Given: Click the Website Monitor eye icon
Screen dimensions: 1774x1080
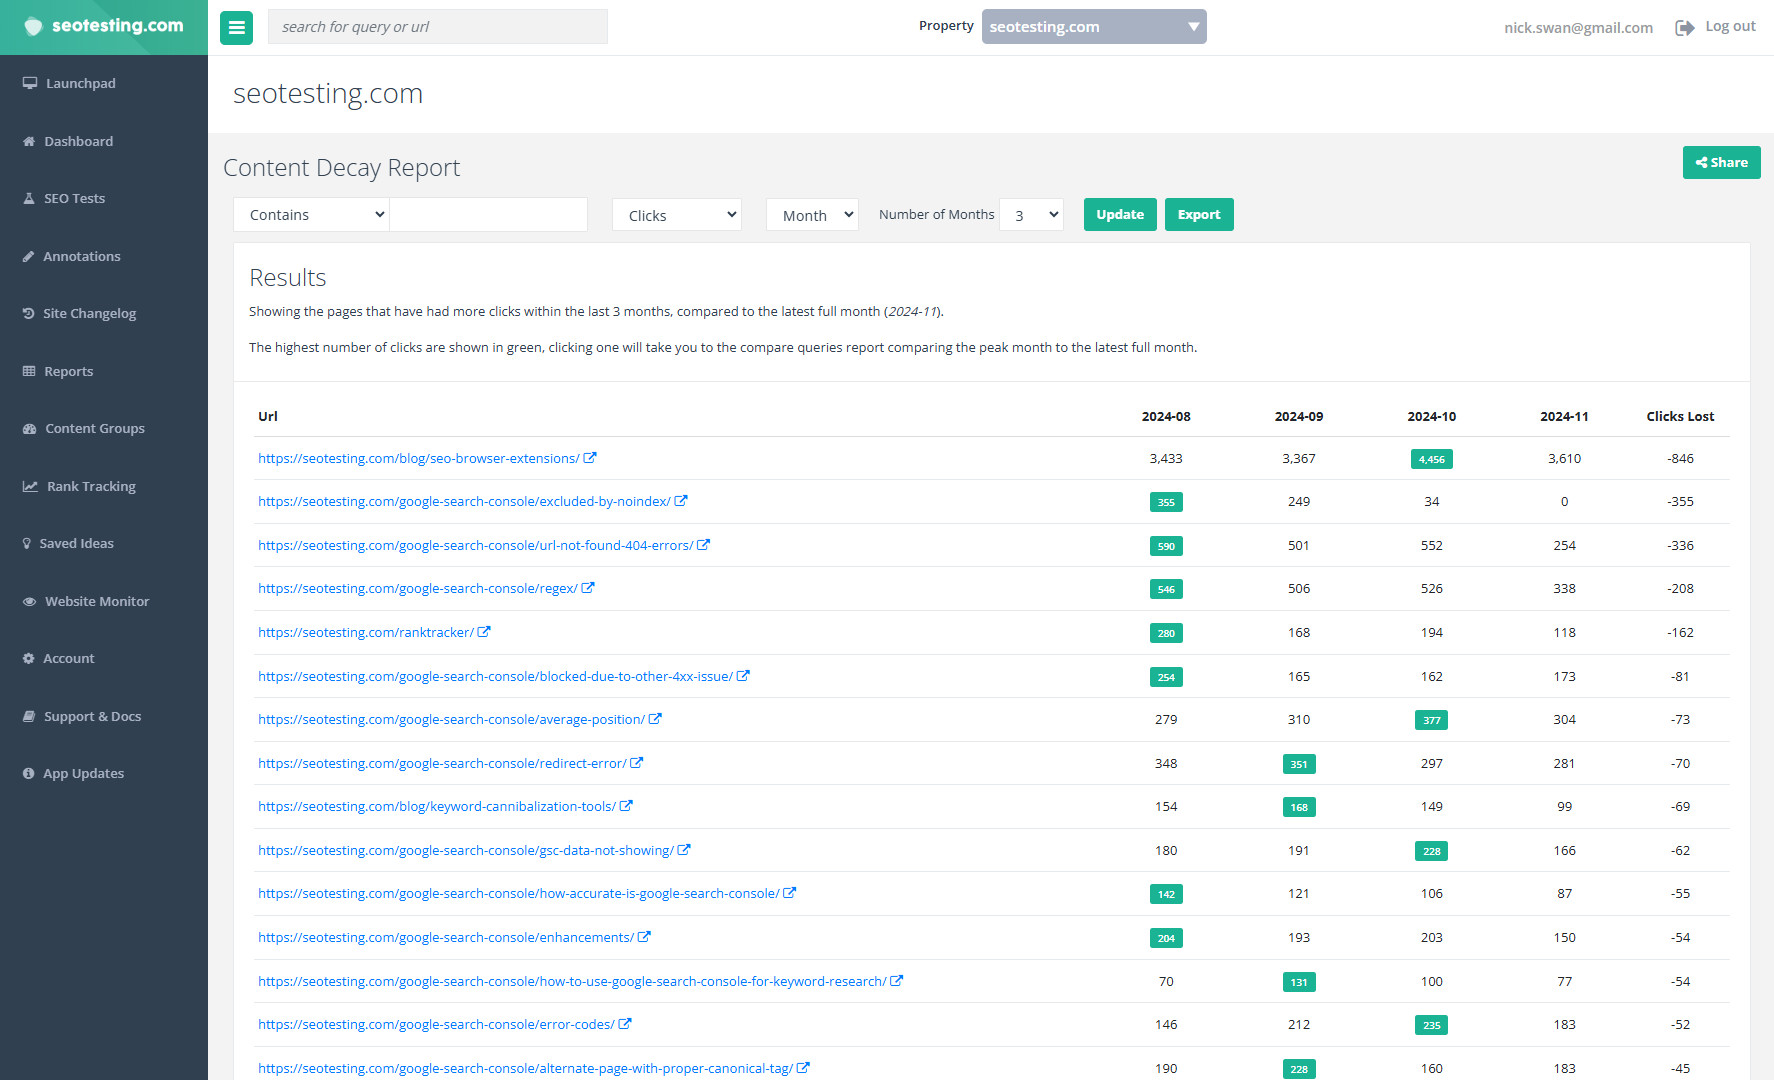Looking at the screenshot, I should [x=29, y=601].
